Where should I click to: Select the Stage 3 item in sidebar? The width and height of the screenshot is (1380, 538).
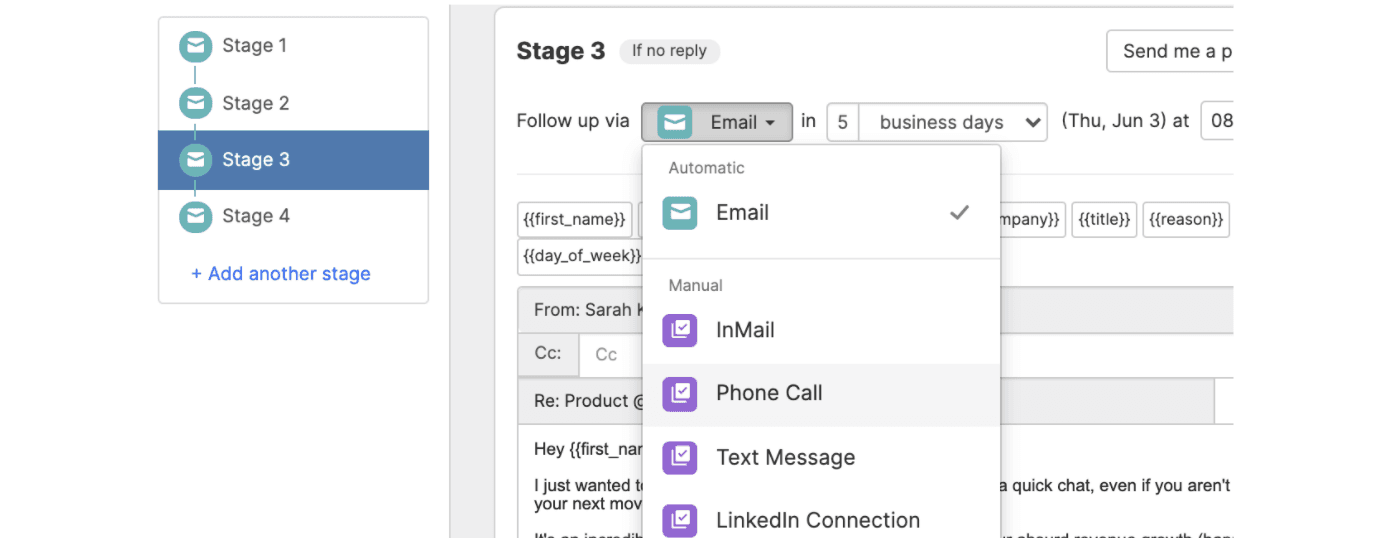tap(255, 160)
